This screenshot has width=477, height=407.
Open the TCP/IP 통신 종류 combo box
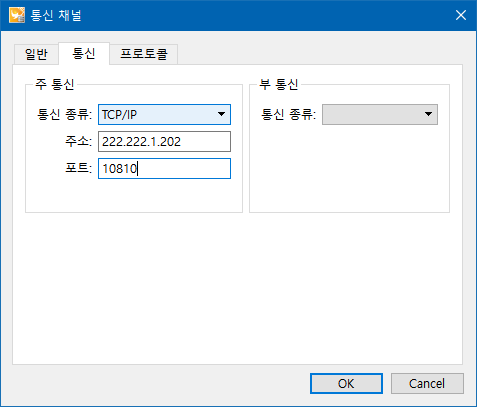point(164,115)
